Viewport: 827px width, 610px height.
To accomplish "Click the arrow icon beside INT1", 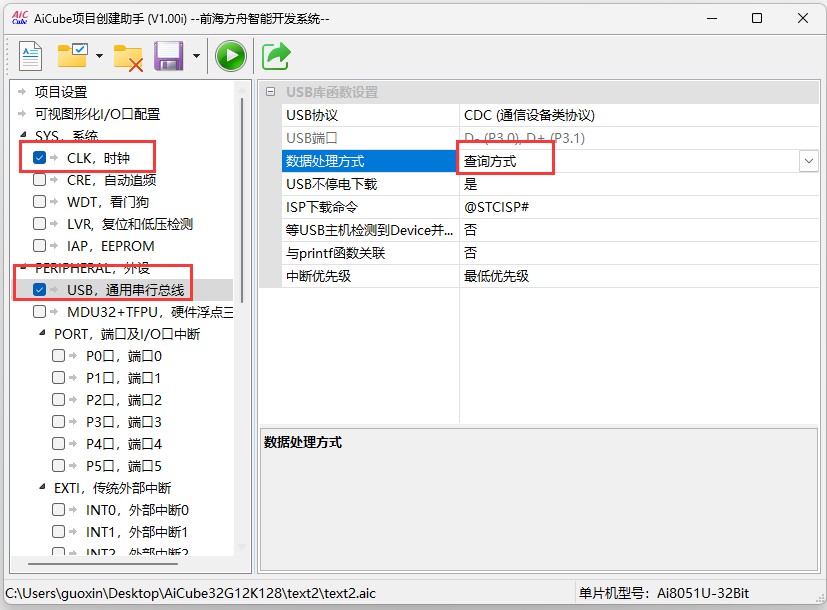I will tap(73, 531).
